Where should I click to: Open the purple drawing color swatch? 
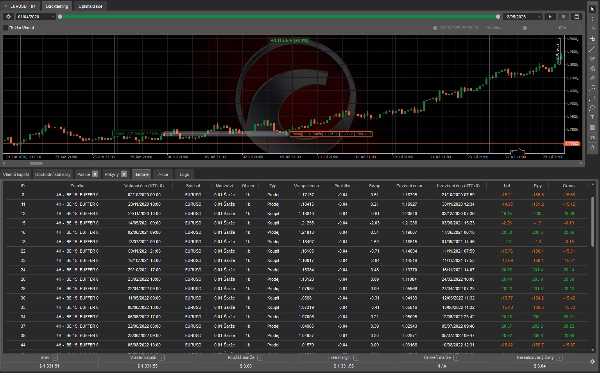[x=592, y=127]
